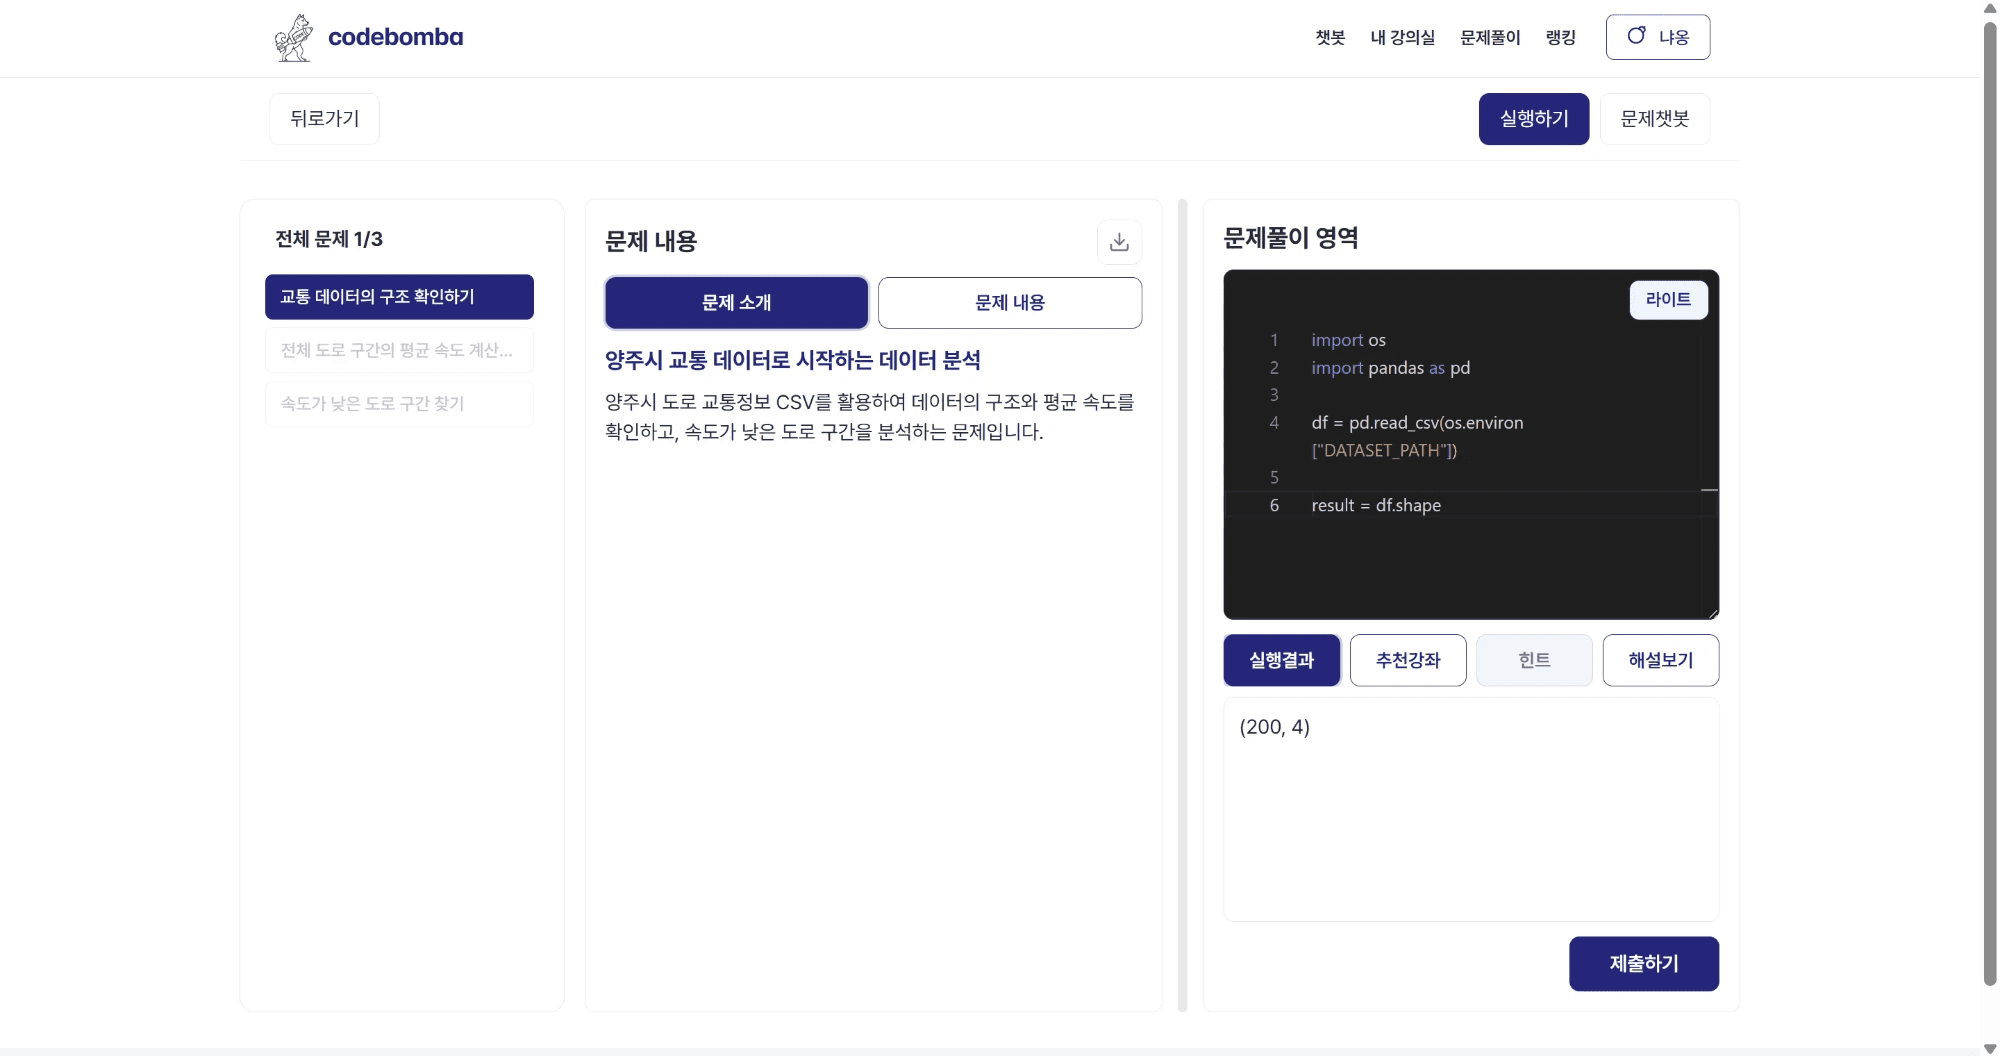Screen dimensions: 2000x1056
Task: Go to 내 강의실 menu
Action: click(1402, 37)
